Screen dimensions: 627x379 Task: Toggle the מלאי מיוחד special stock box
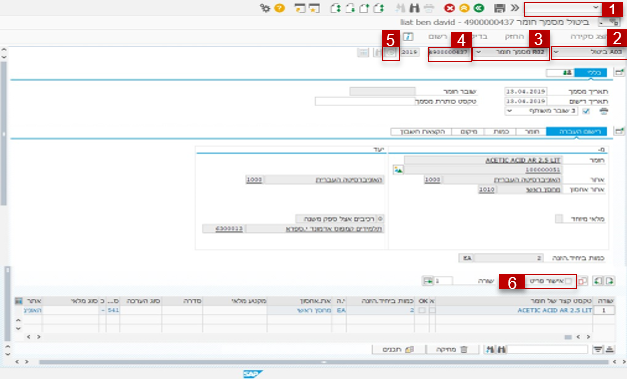[559, 218]
